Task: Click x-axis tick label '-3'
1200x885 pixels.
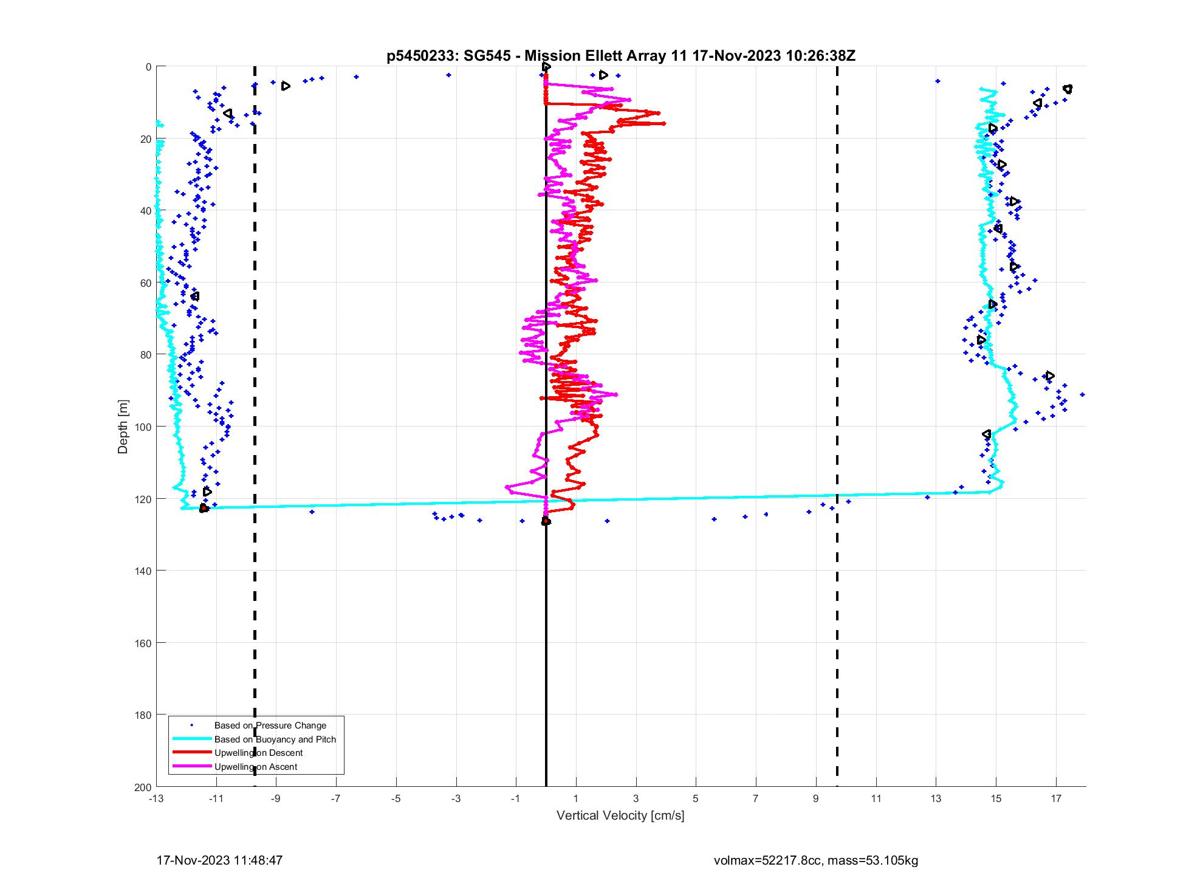Action: pyautogui.click(x=456, y=798)
